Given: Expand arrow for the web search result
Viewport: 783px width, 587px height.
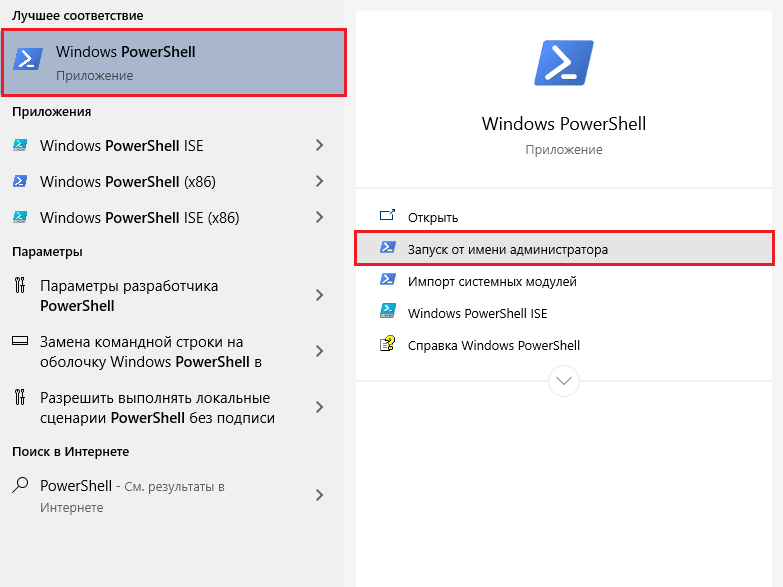Looking at the screenshot, I should (x=320, y=495).
